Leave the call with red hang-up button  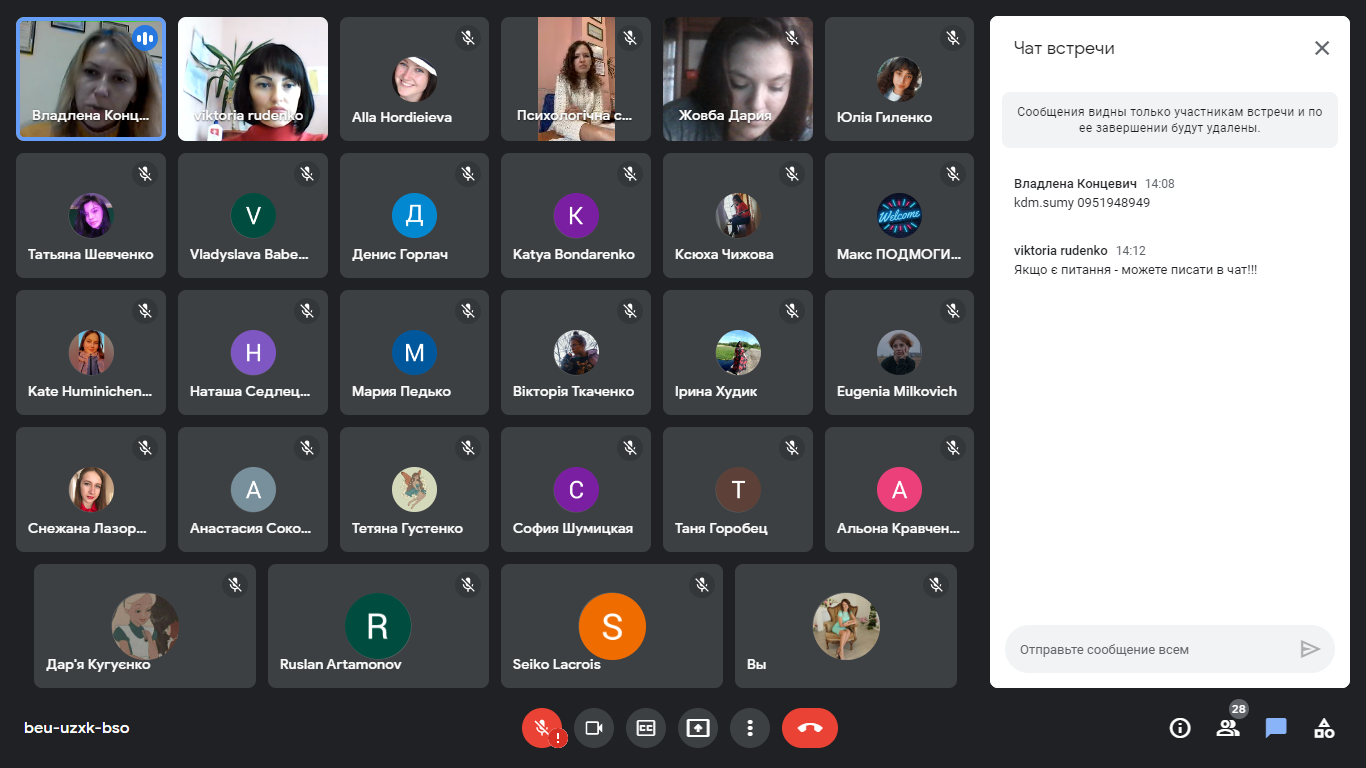click(x=810, y=728)
